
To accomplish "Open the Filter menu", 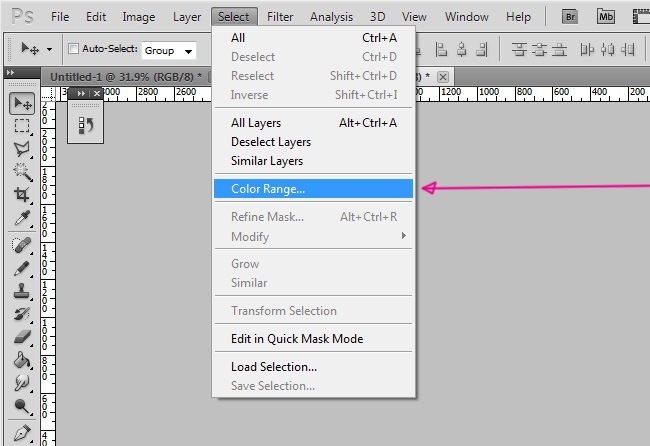I will (x=280, y=17).
